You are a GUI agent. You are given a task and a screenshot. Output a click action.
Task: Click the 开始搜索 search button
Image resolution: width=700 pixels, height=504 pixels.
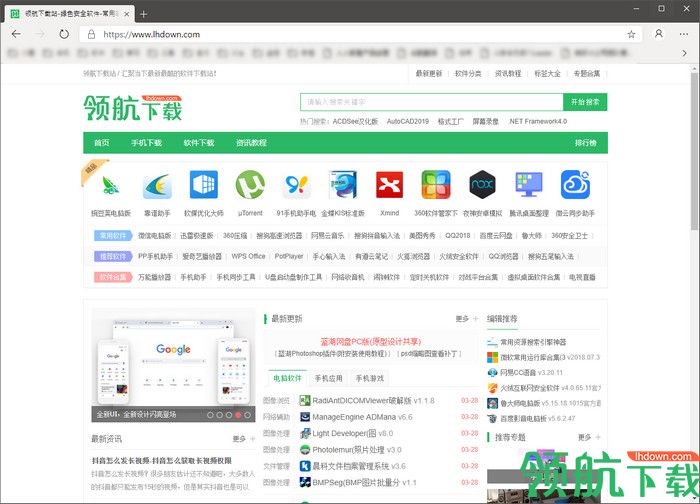click(585, 102)
